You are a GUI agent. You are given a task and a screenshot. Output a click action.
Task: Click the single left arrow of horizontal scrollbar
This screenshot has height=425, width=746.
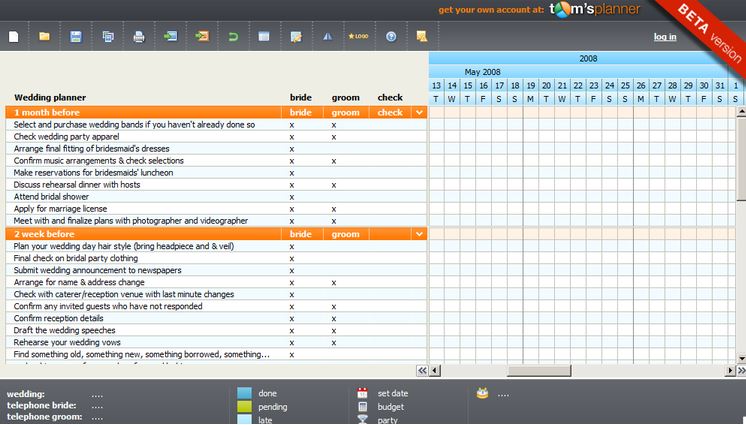[x=435, y=371]
